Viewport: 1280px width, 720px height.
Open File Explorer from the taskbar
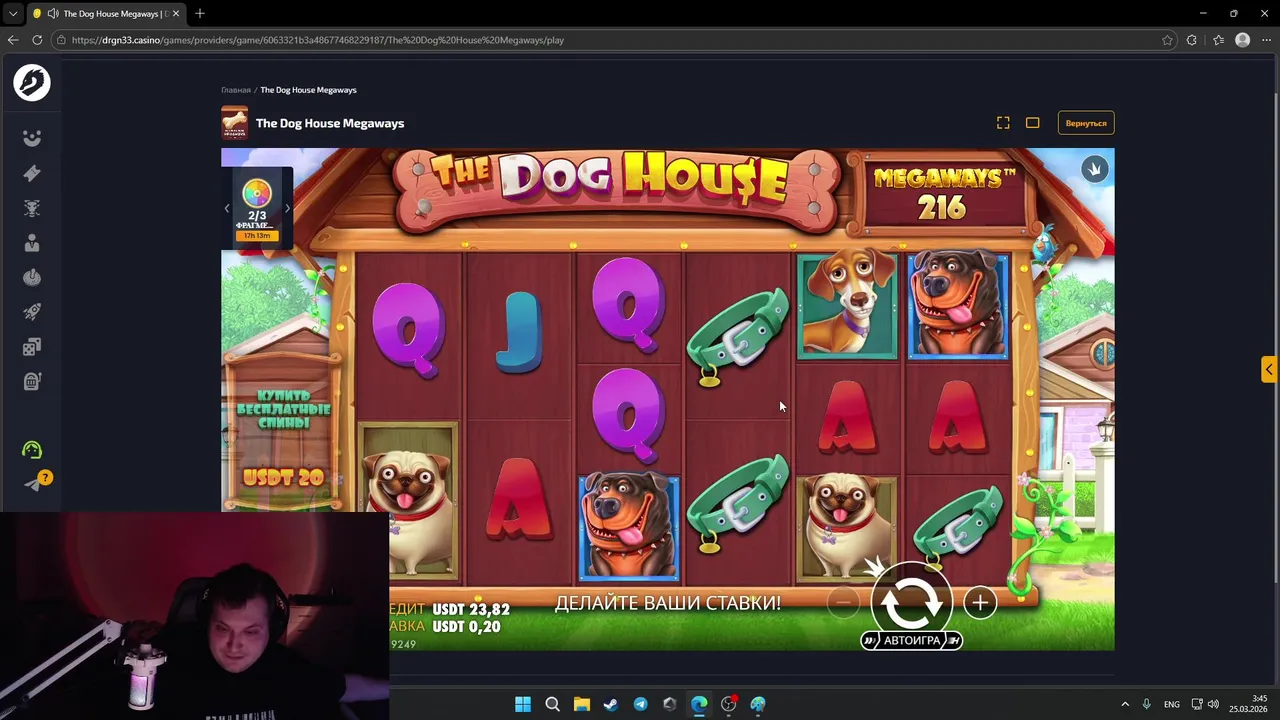(x=581, y=704)
